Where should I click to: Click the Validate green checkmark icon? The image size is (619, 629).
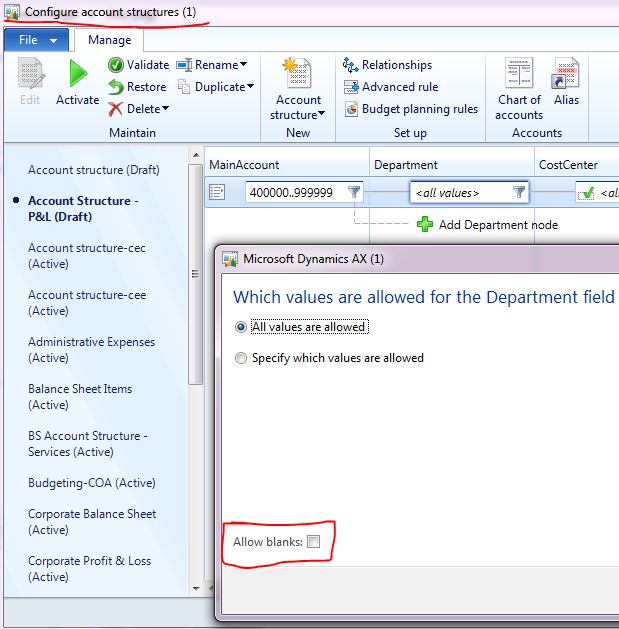click(116, 65)
